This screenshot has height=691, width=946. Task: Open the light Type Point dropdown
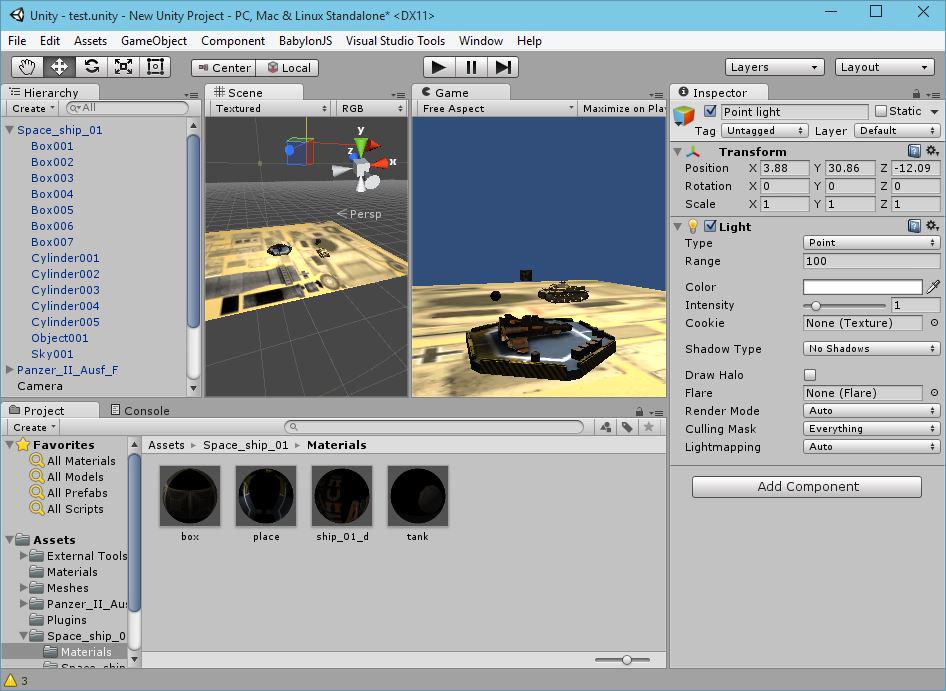pyautogui.click(x=871, y=243)
